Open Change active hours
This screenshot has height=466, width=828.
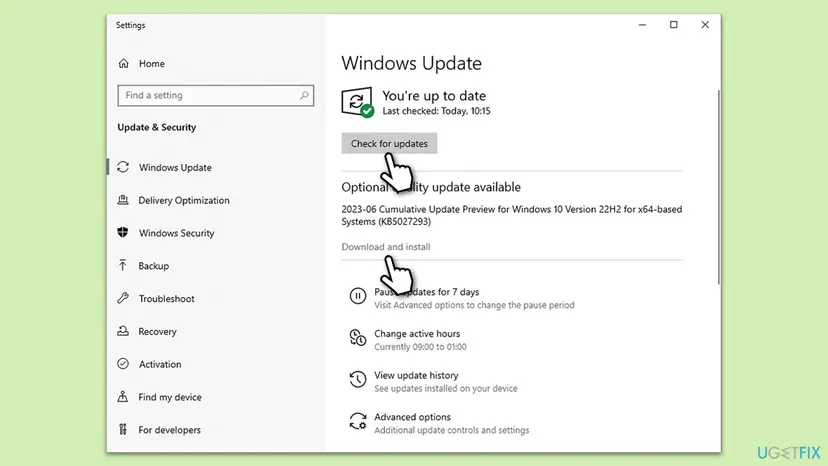click(x=417, y=333)
